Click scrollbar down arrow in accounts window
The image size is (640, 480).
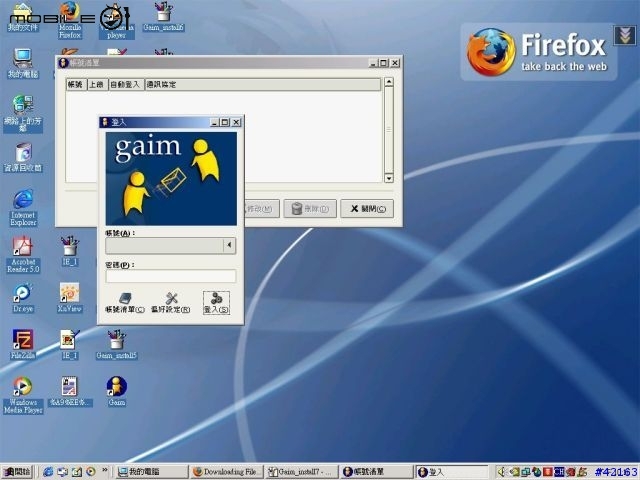[x=389, y=178]
